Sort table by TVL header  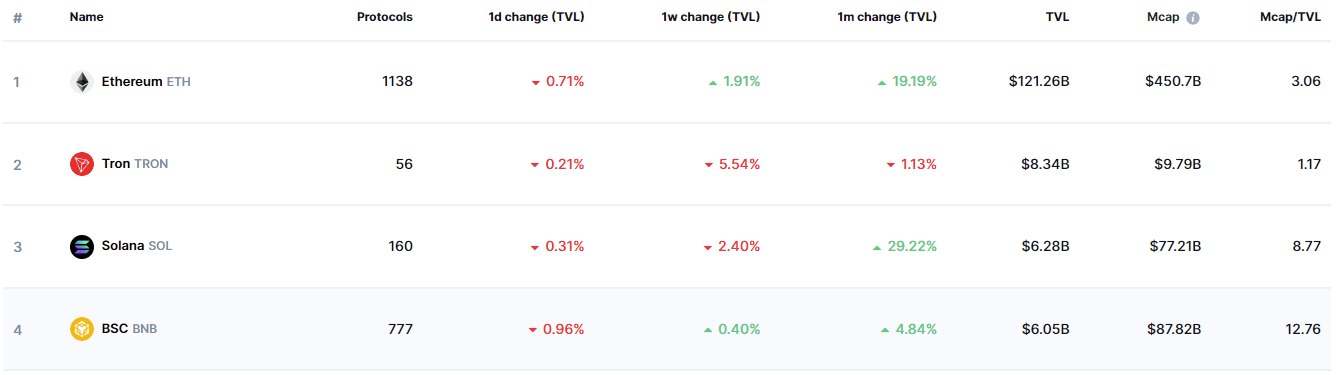pos(1058,17)
